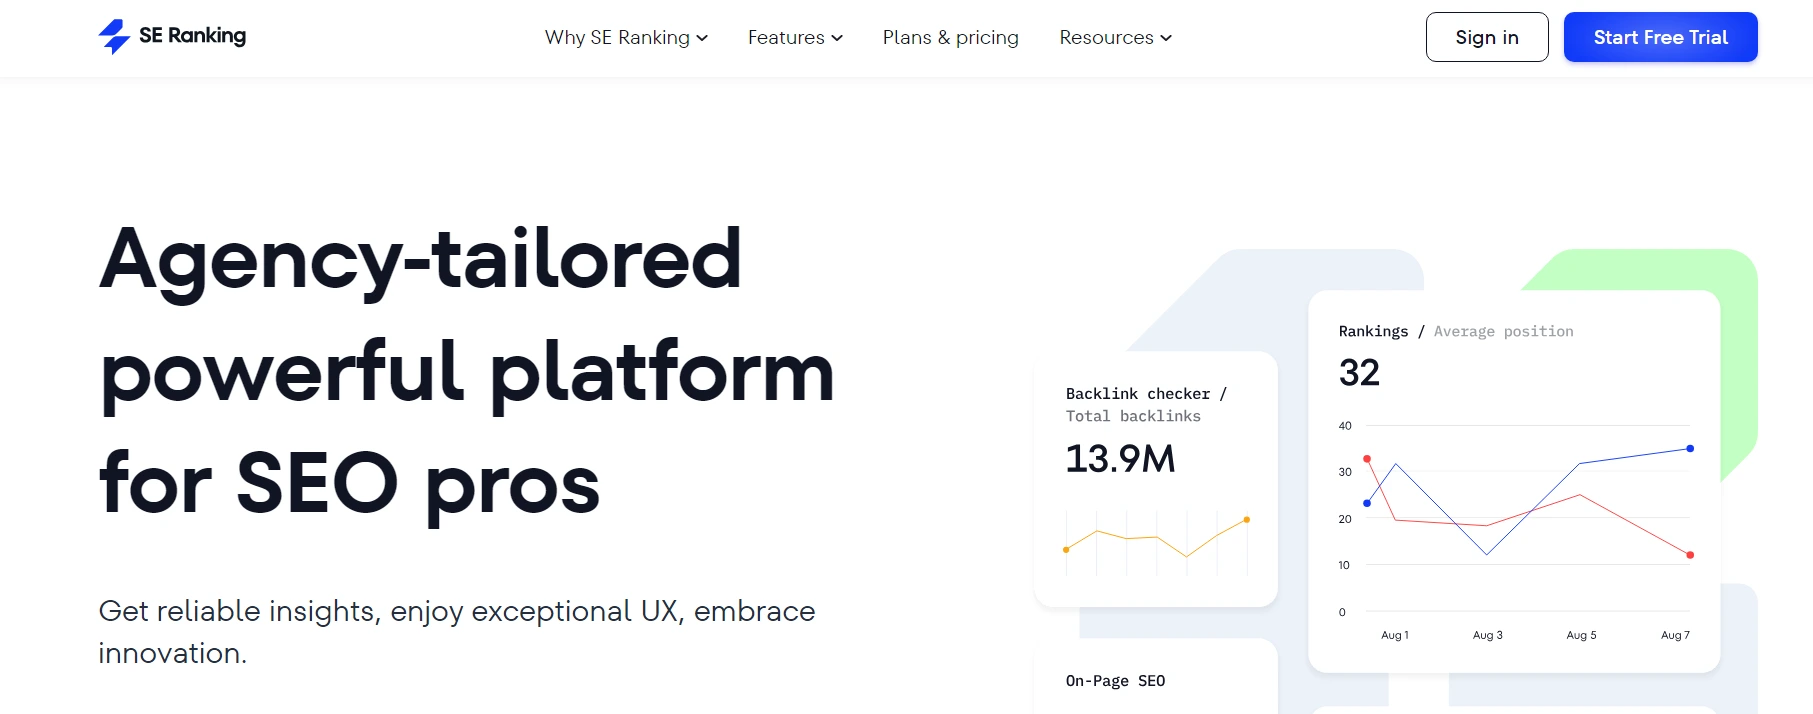Expand the Why SE Ranking chevron arrow
The height and width of the screenshot is (714, 1813).
[702, 38]
